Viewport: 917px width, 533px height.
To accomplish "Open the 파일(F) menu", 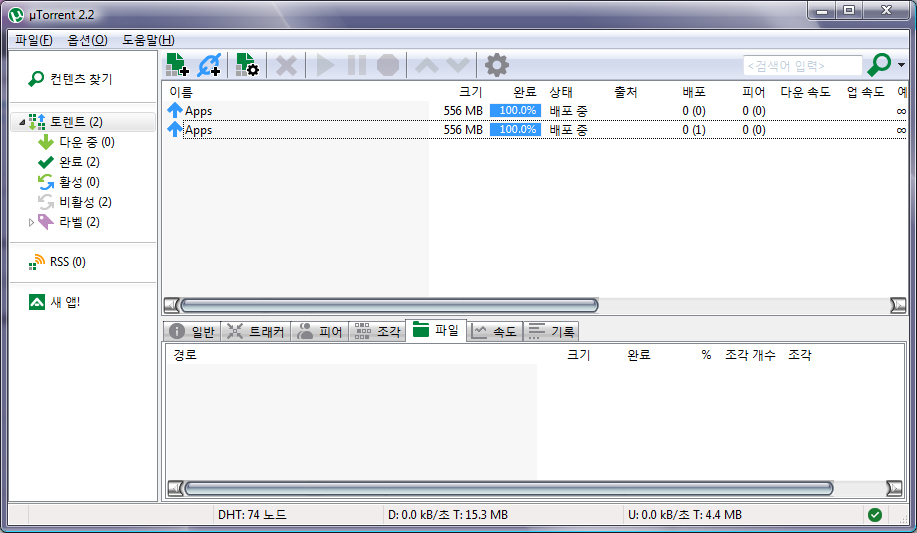I will pyautogui.click(x=34, y=40).
